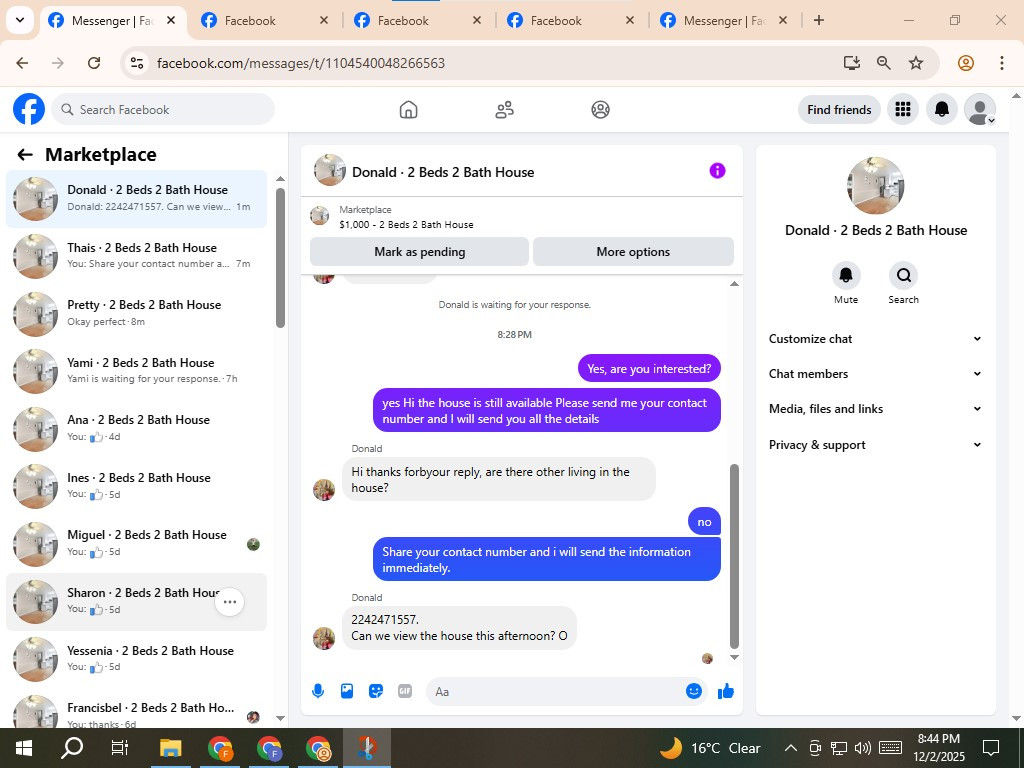
Task: Open the Groups icon in top navigation
Action: [600, 109]
